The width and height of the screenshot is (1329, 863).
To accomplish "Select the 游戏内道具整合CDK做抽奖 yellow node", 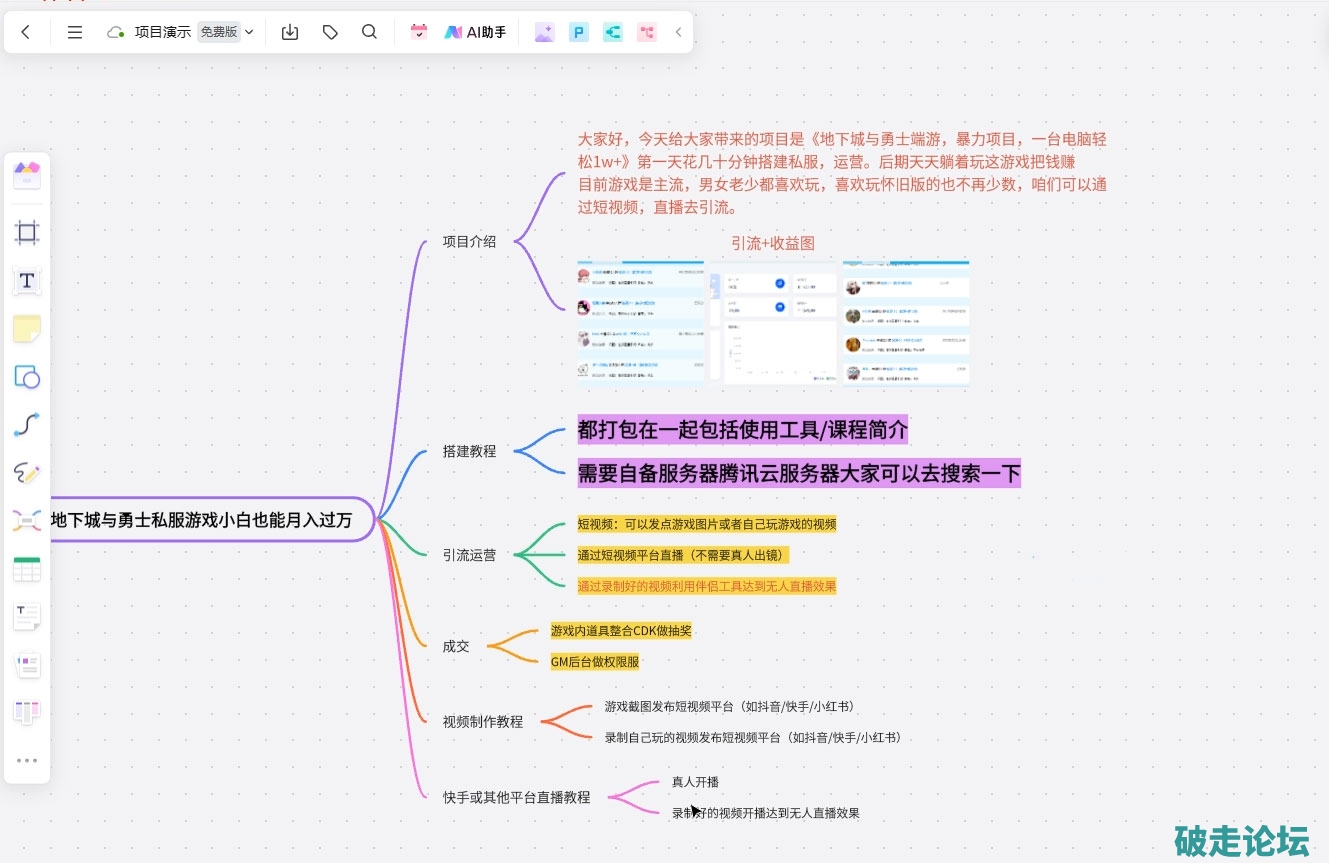I will click(620, 631).
